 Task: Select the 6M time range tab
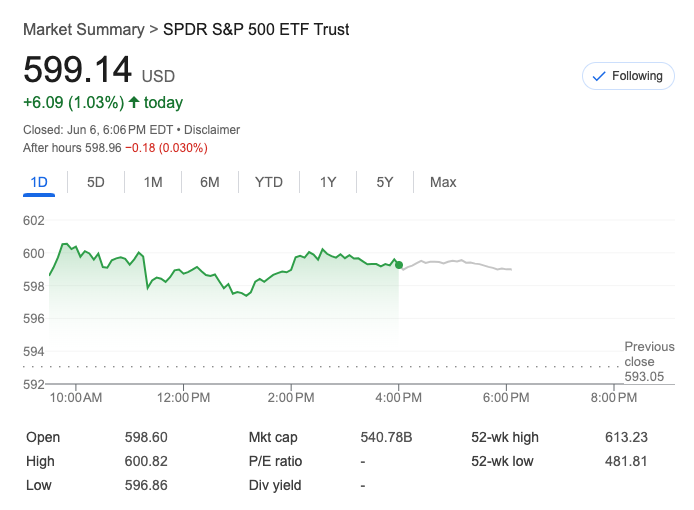click(210, 182)
